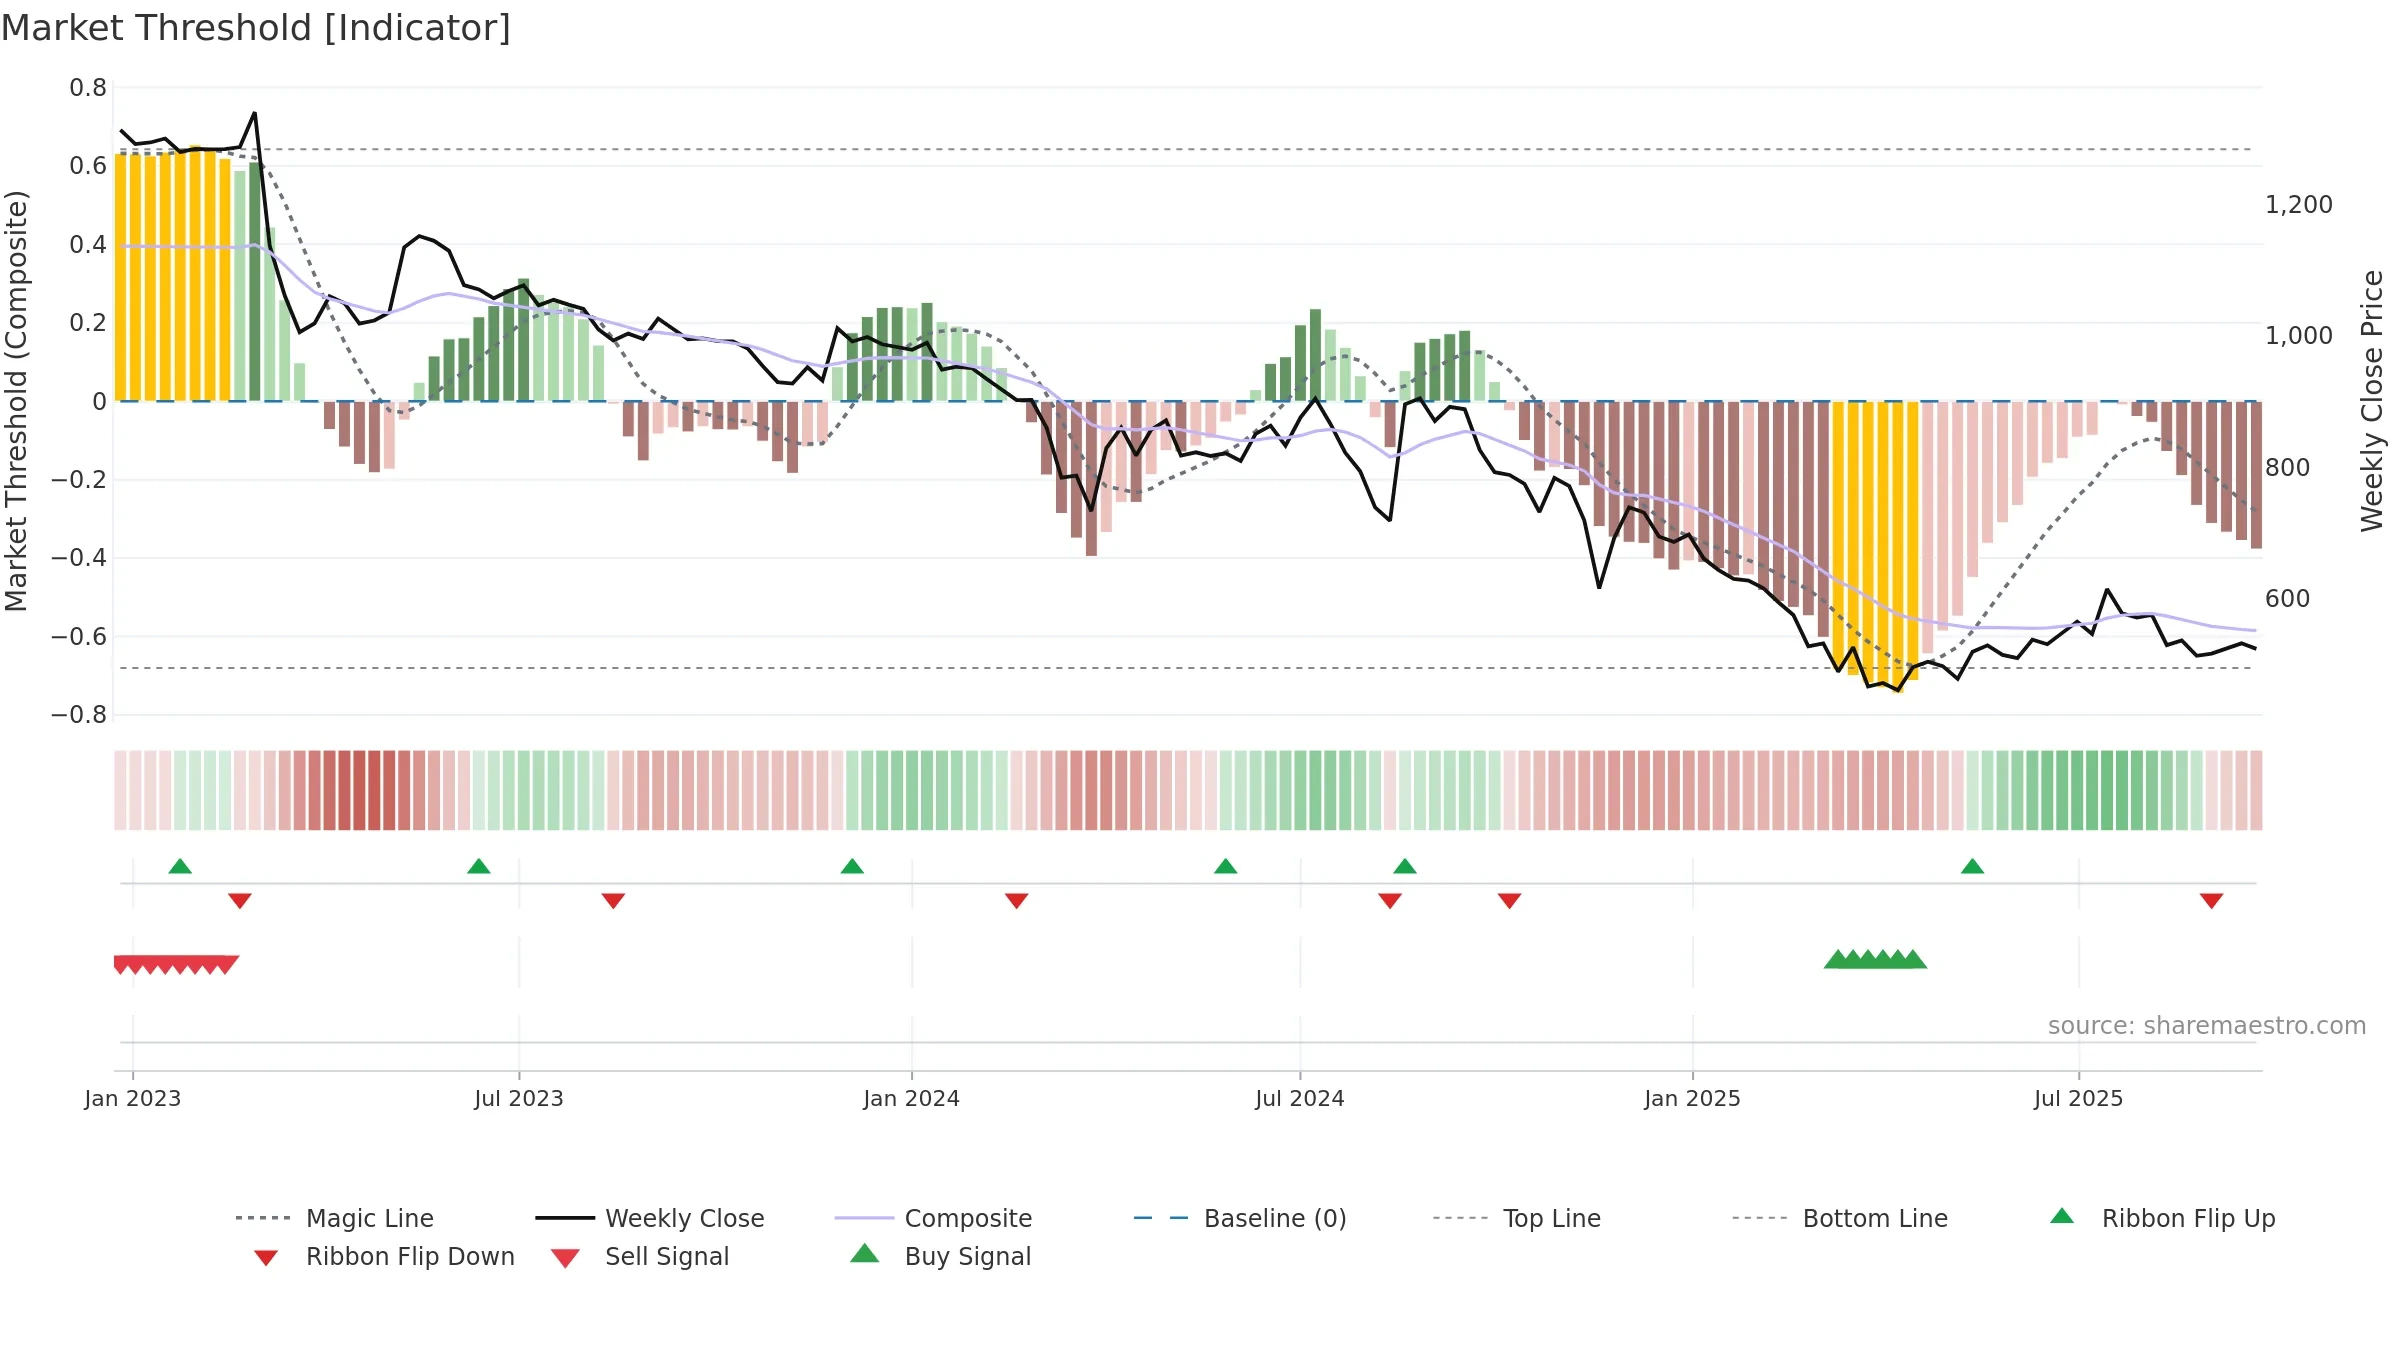The image size is (2400, 1350).
Task: Click the Market Threshold [Indicator] chart title
Action: pyautogui.click(x=256, y=28)
